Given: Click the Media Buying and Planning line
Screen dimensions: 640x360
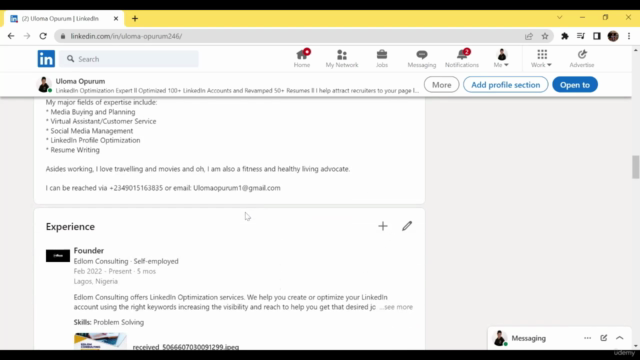Looking at the screenshot, I should coord(91,111).
